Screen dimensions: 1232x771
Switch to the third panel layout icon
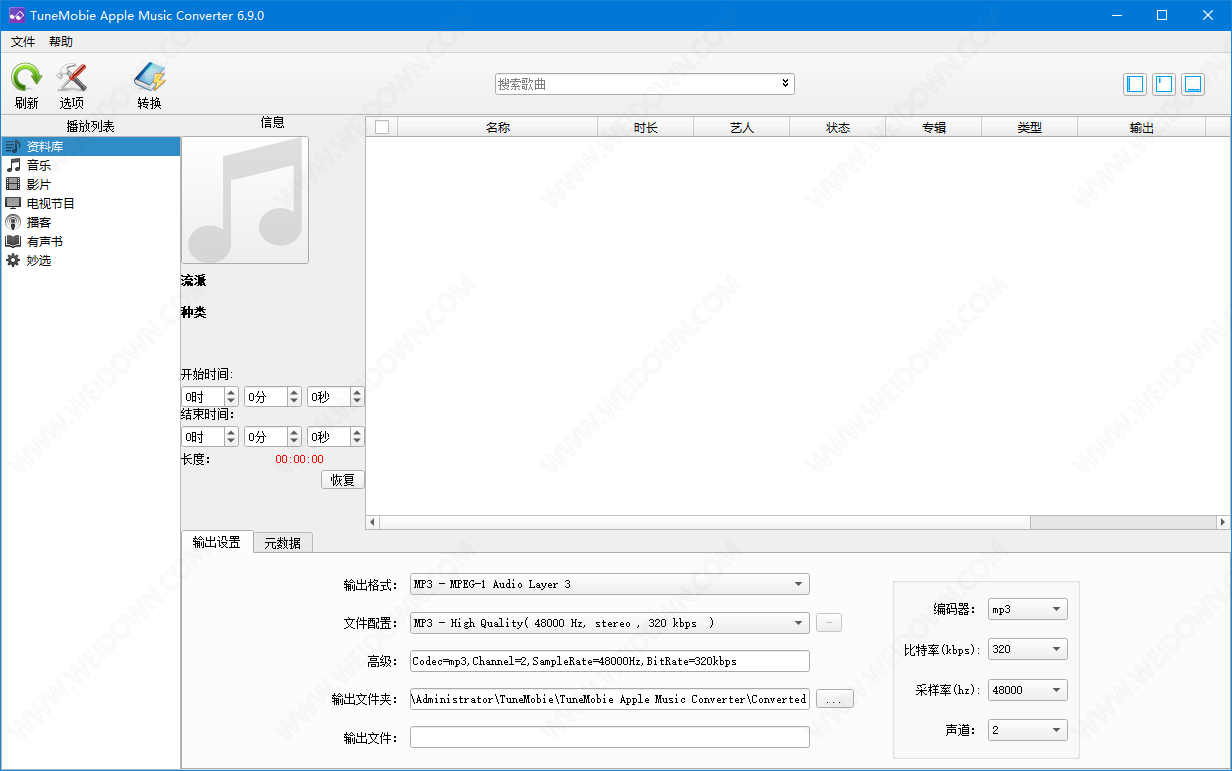[1193, 84]
